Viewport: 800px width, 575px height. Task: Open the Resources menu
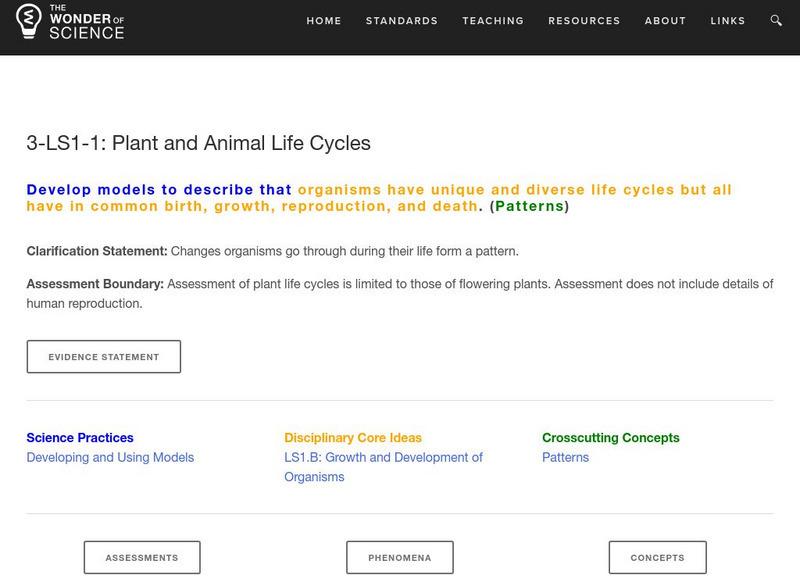coord(584,21)
